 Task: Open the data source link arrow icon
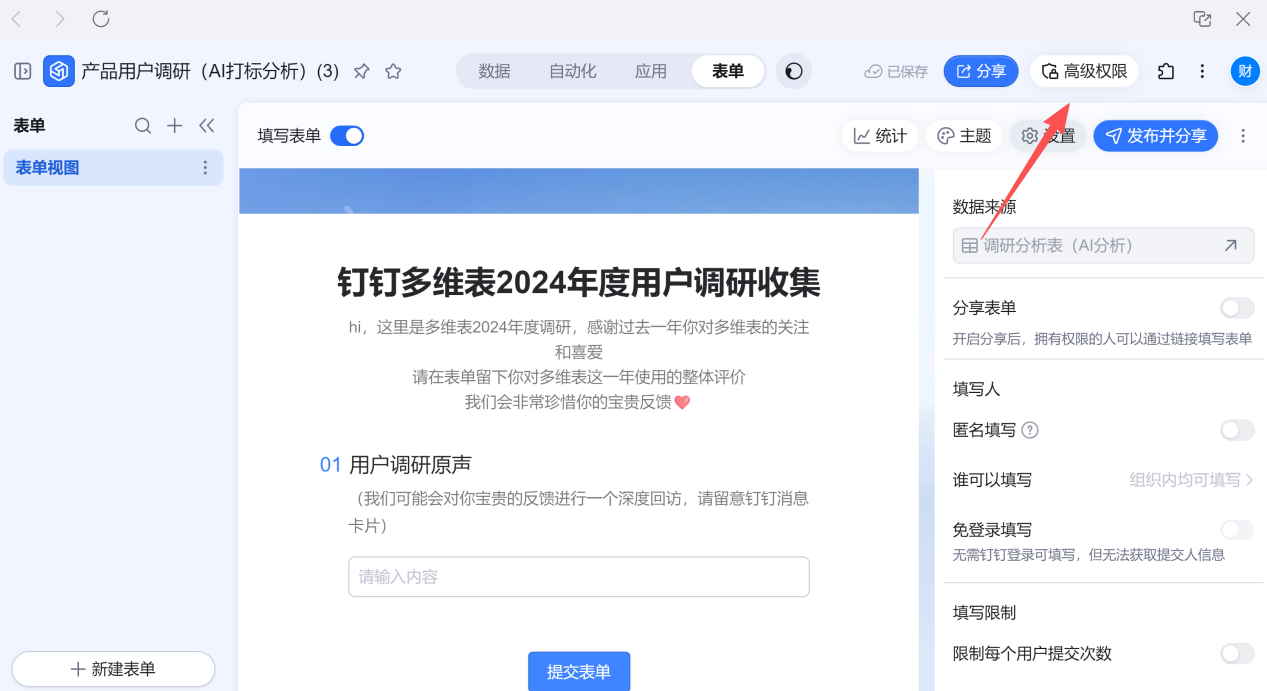click(x=1230, y=245)
